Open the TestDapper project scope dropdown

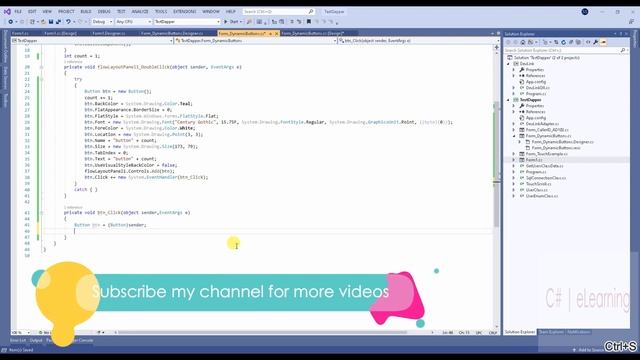pos(92,41)
